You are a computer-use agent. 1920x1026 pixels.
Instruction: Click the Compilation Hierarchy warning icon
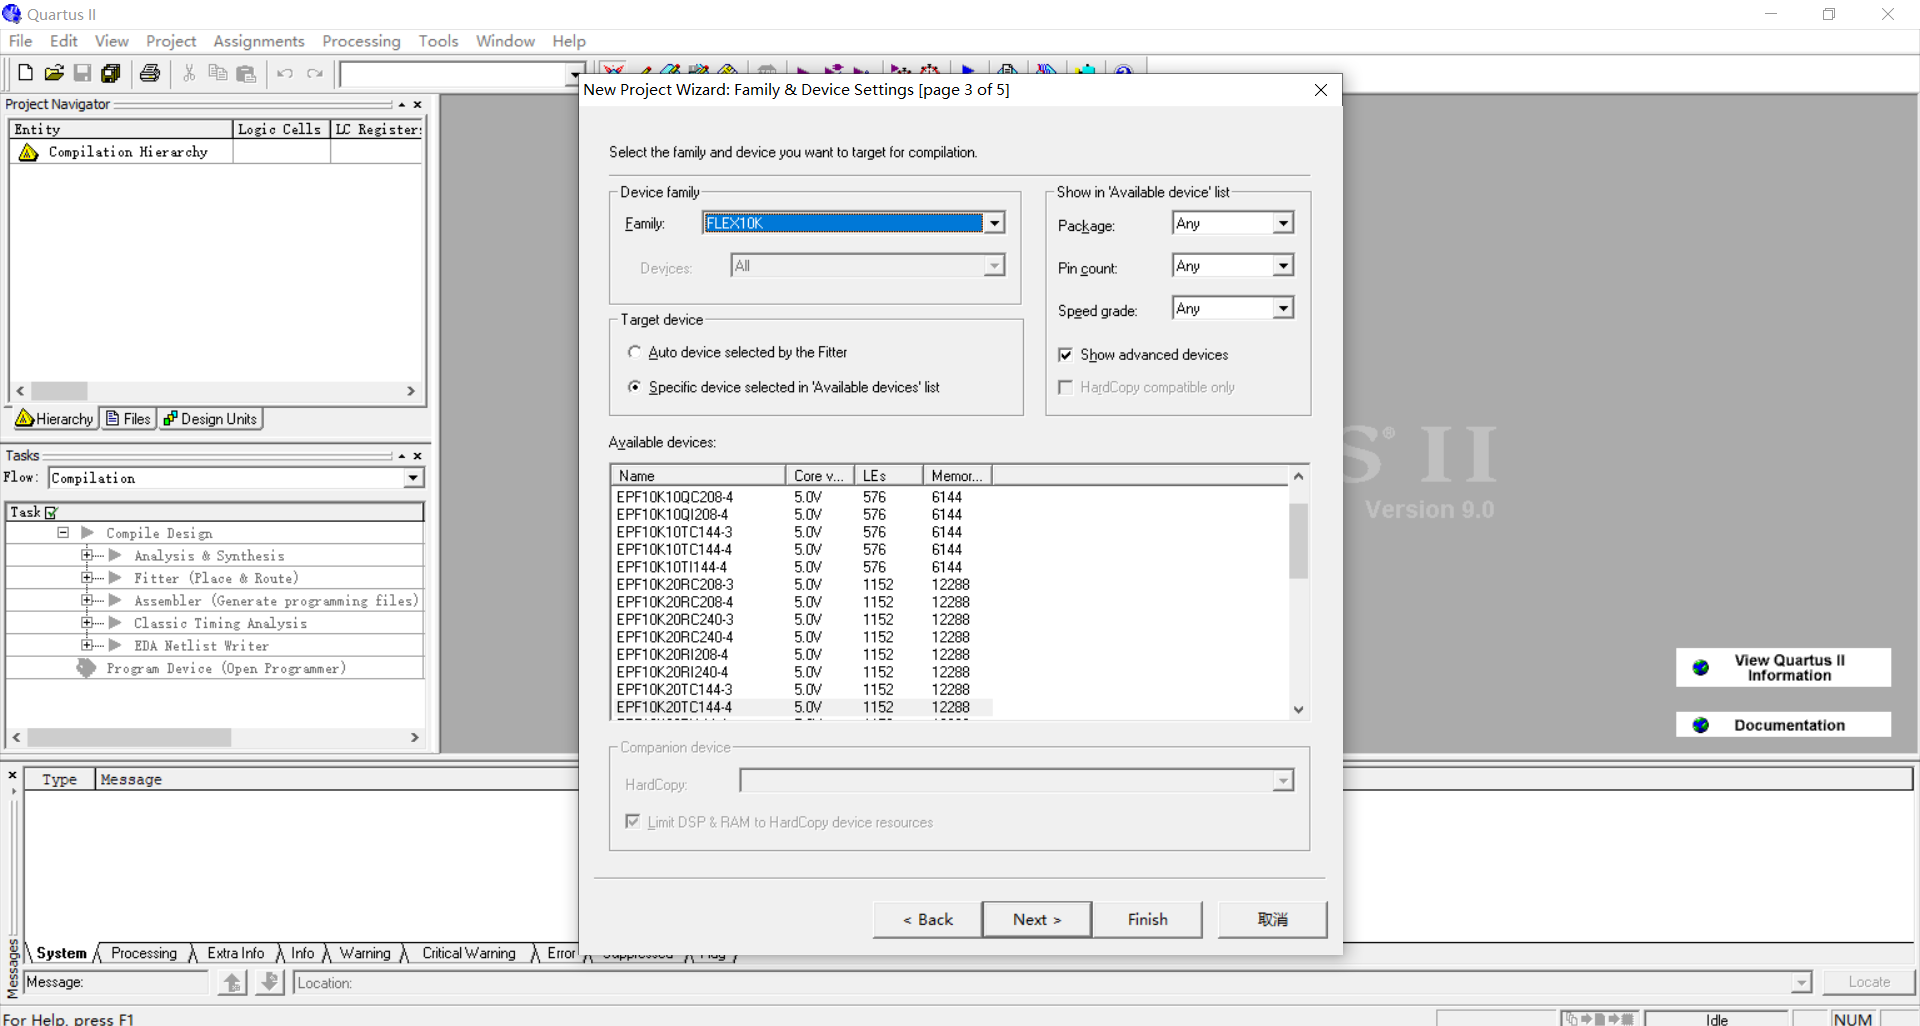point(28,152)
